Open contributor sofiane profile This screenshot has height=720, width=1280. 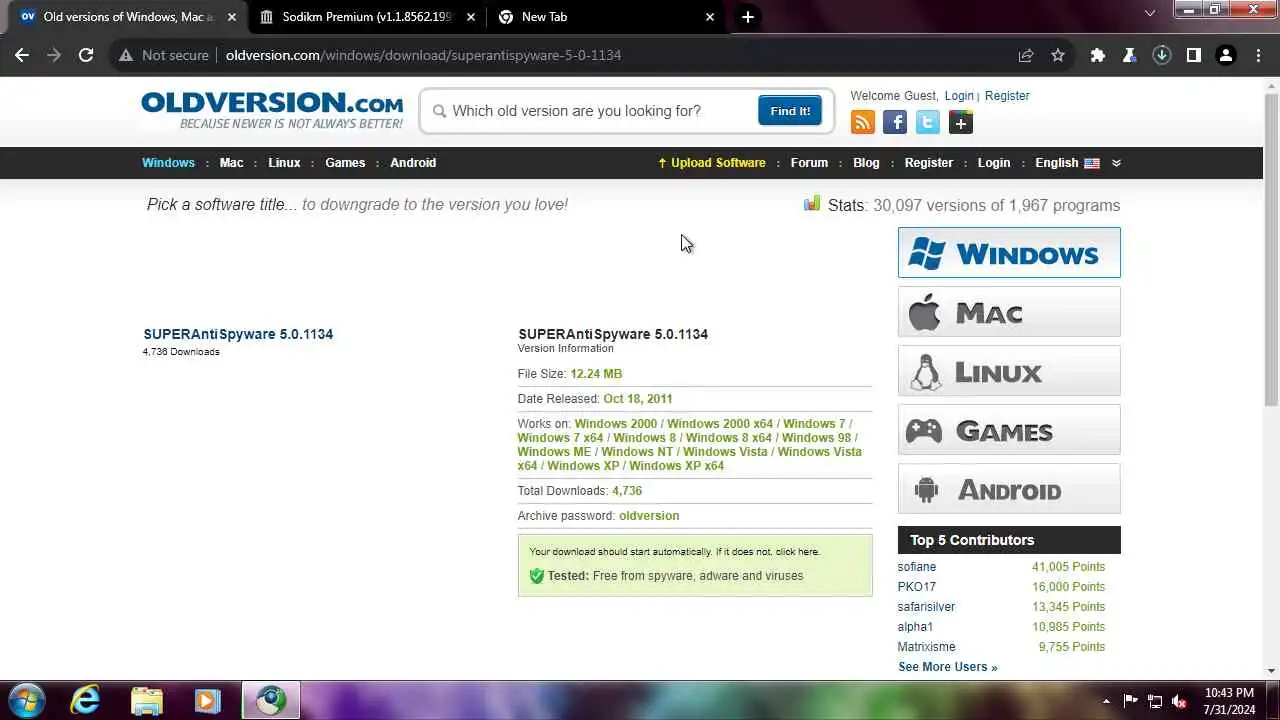tap(917, 567)
